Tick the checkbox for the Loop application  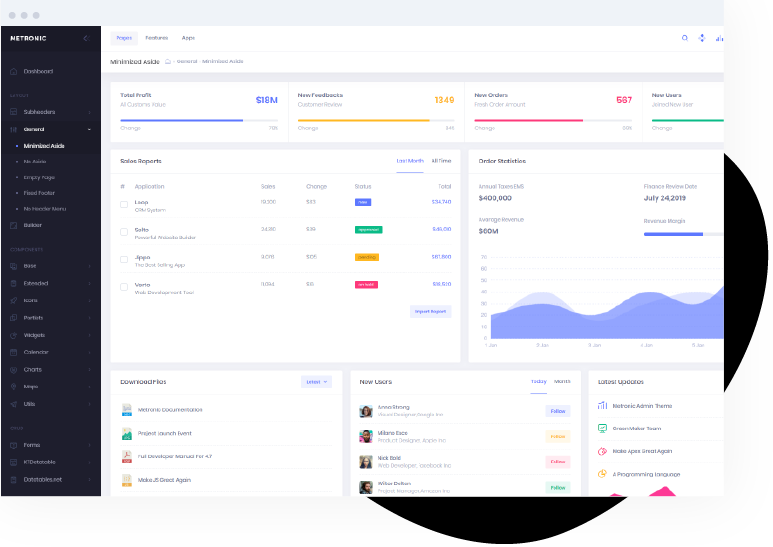(124, 204)
